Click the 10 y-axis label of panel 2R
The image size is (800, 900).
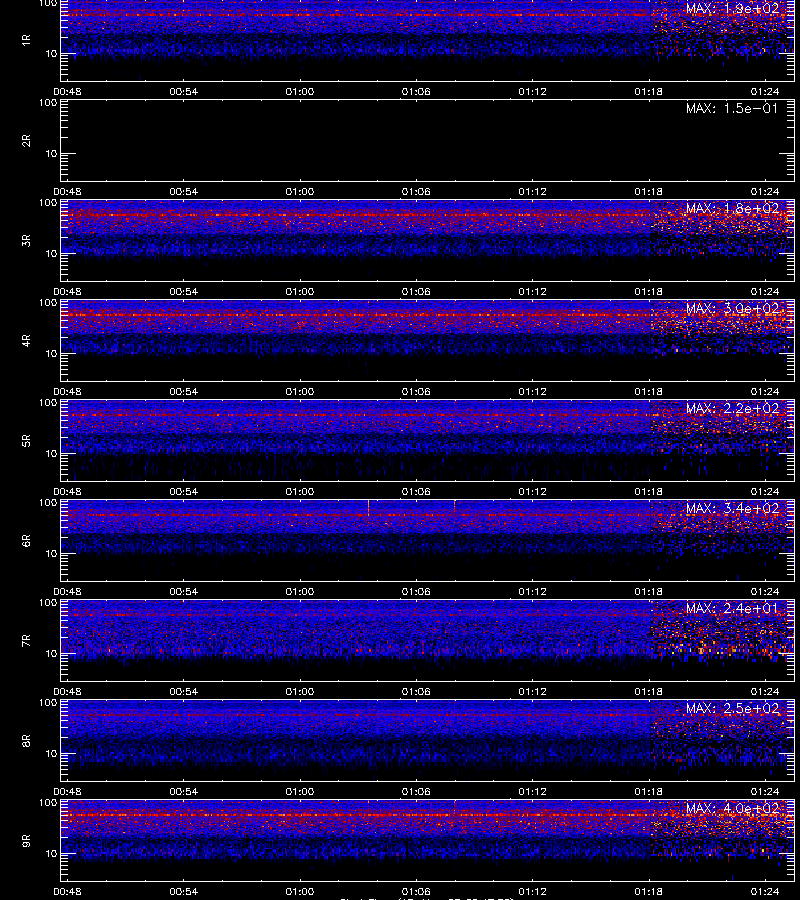tap(52, 153)
